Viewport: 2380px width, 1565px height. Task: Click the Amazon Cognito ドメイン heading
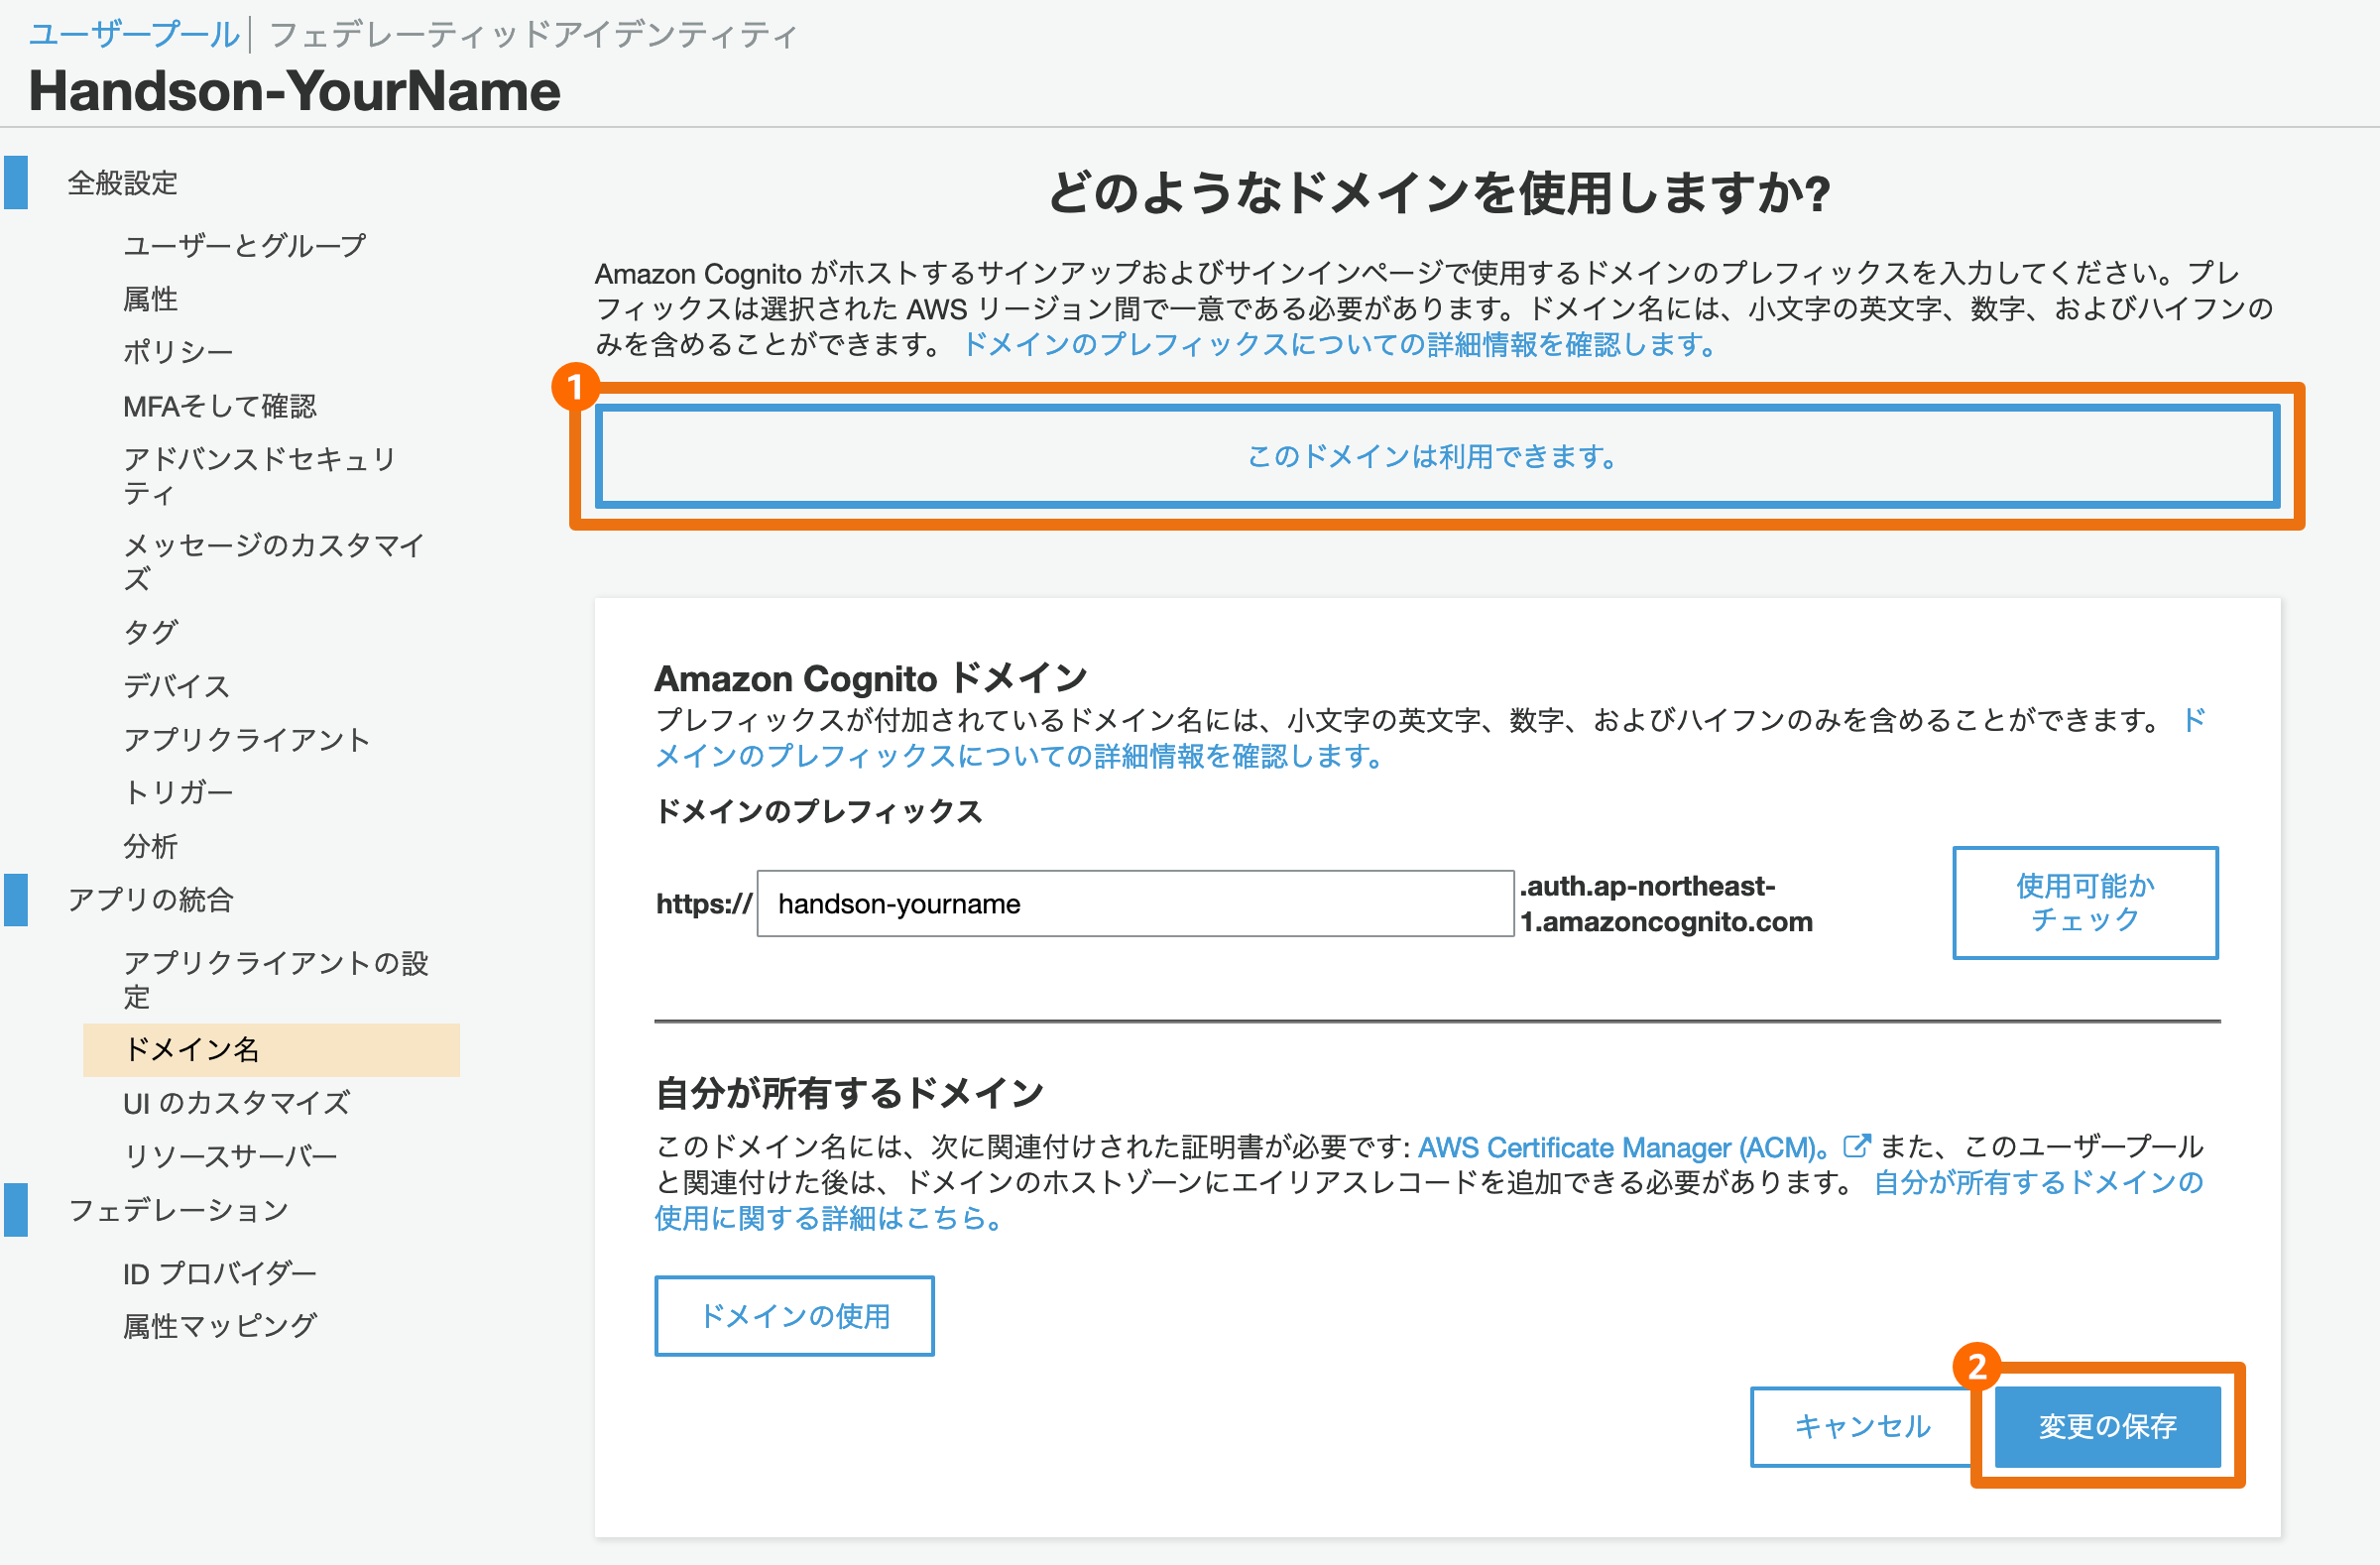tap(870, 677)
